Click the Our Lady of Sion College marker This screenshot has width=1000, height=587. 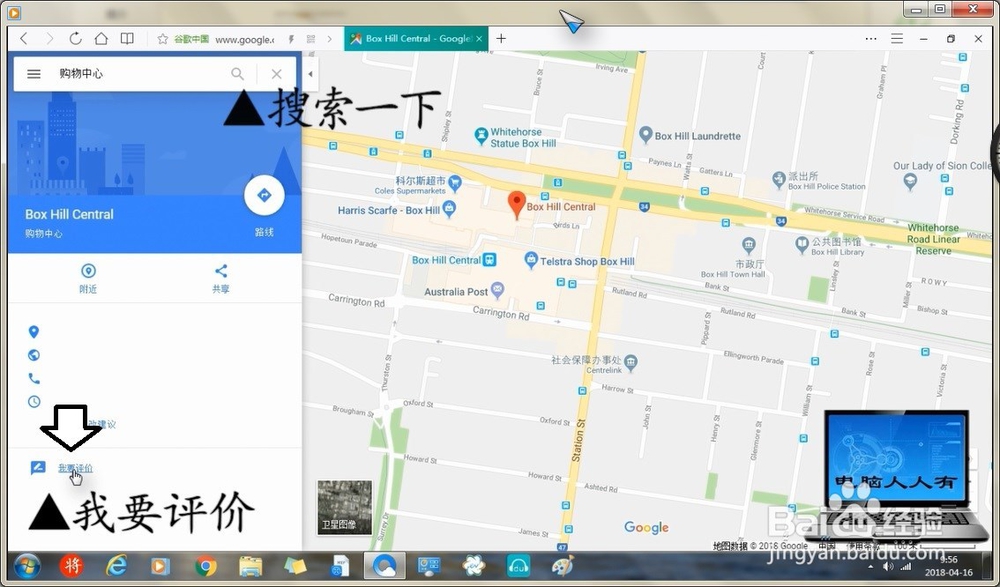click(910, 181)
